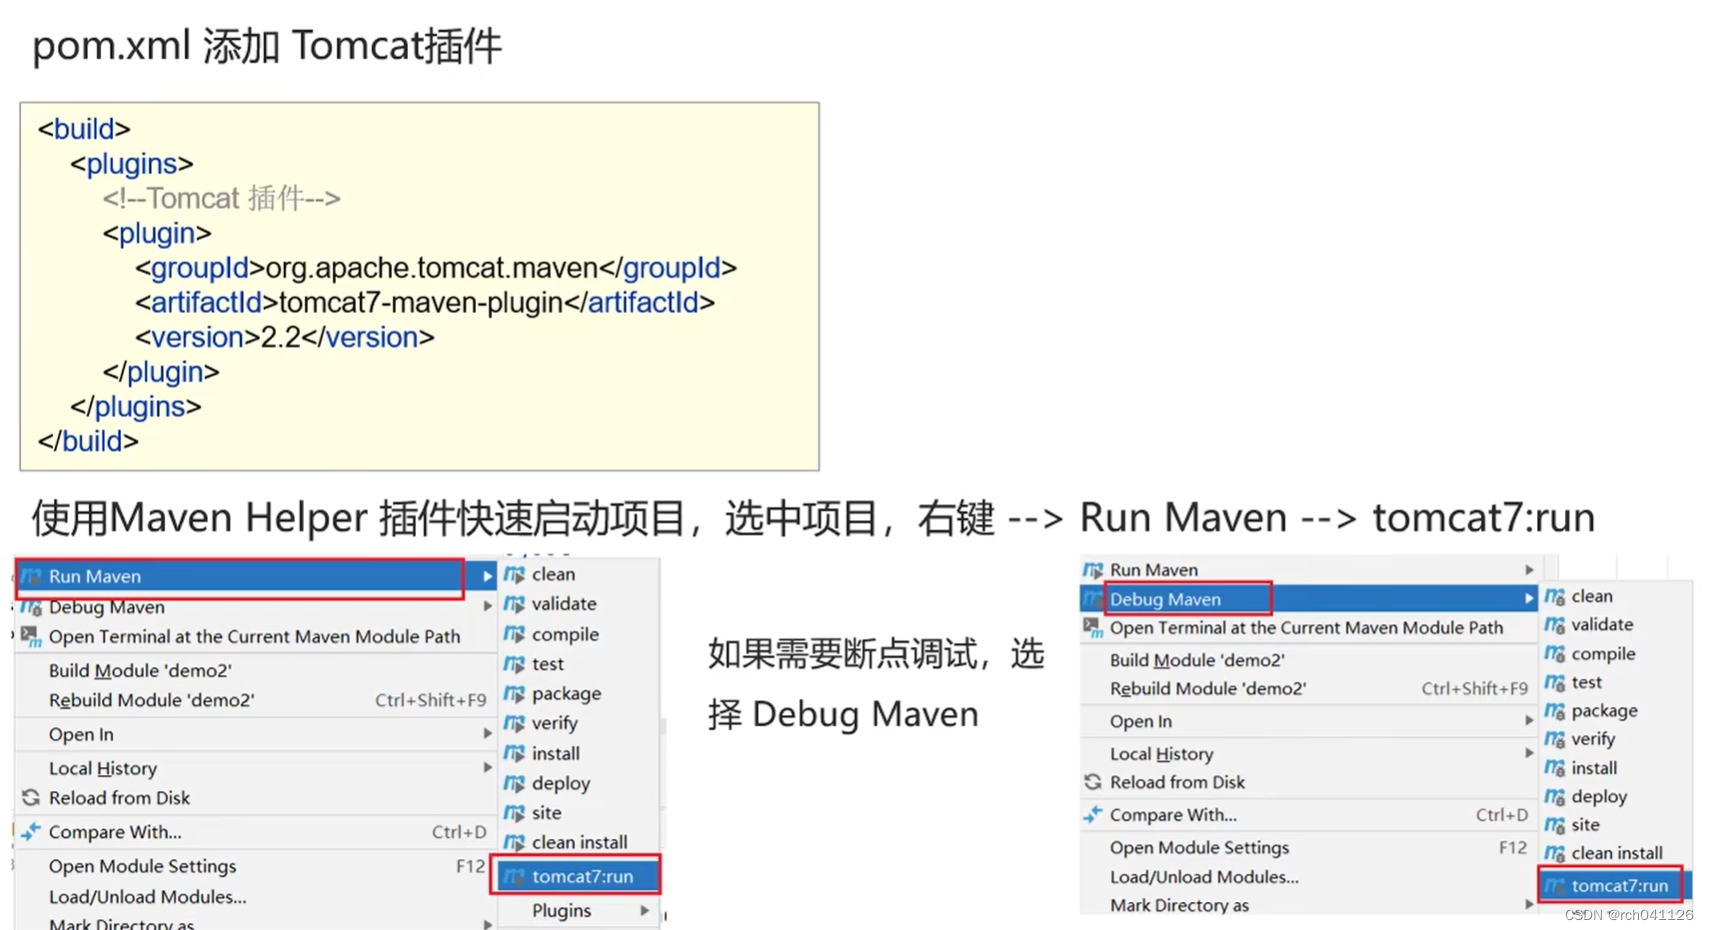Click Maven icon beside clean install in left submenu
Image resolution: width=1709 pixels, height=930 pixels.
(x=514, y=842)
